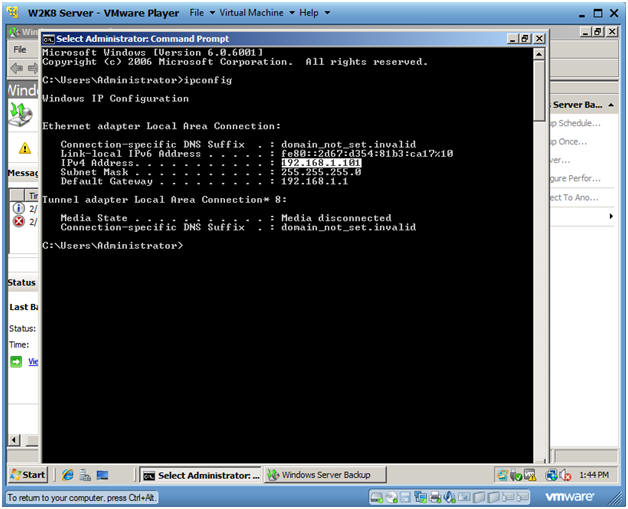
Task: Click the Start button
Action: click(28, 475)
